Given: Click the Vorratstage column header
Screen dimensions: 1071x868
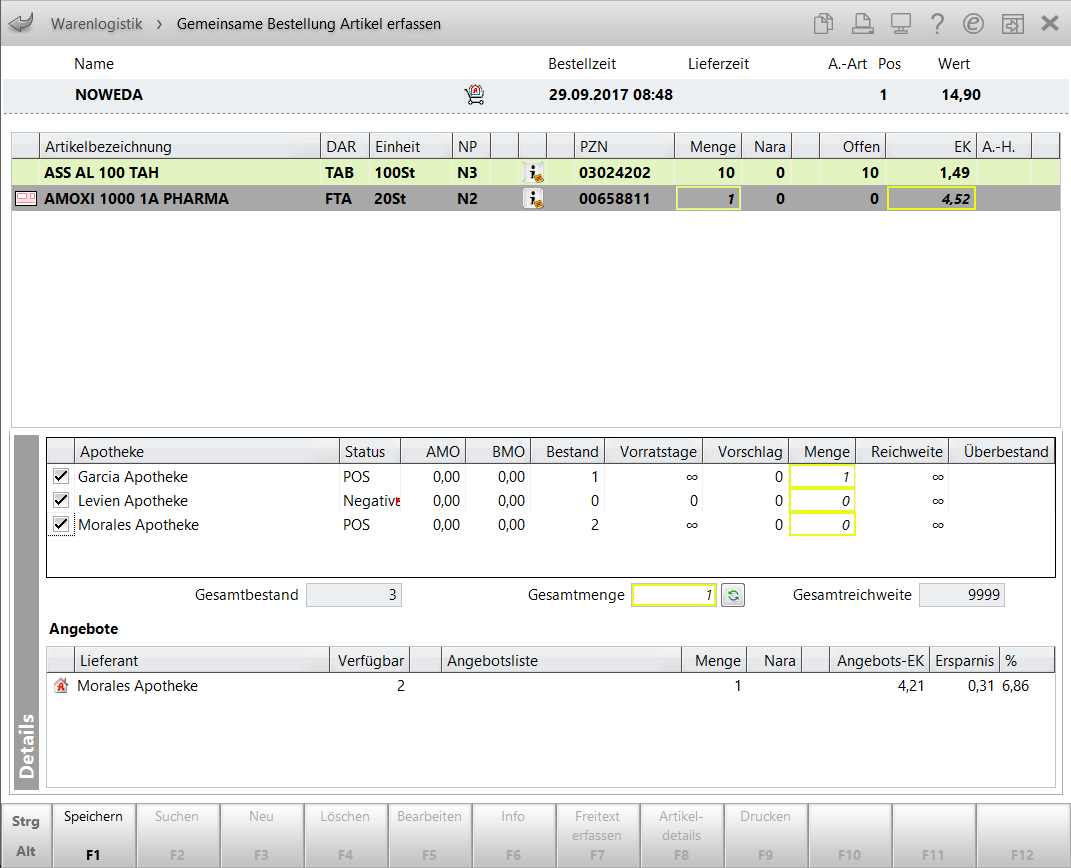Looking at the screenshot, I should point(654,451).
